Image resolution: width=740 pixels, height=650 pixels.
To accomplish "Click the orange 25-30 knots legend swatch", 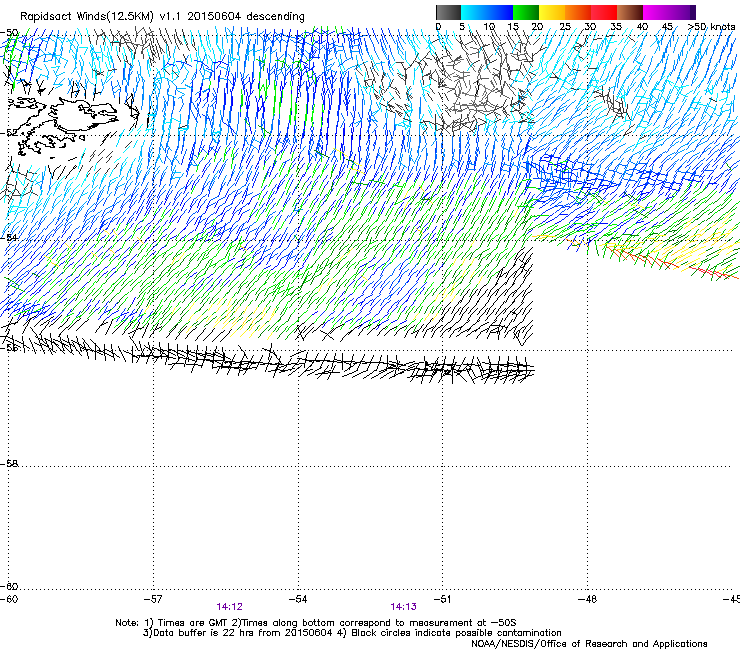I will [578, 12].
